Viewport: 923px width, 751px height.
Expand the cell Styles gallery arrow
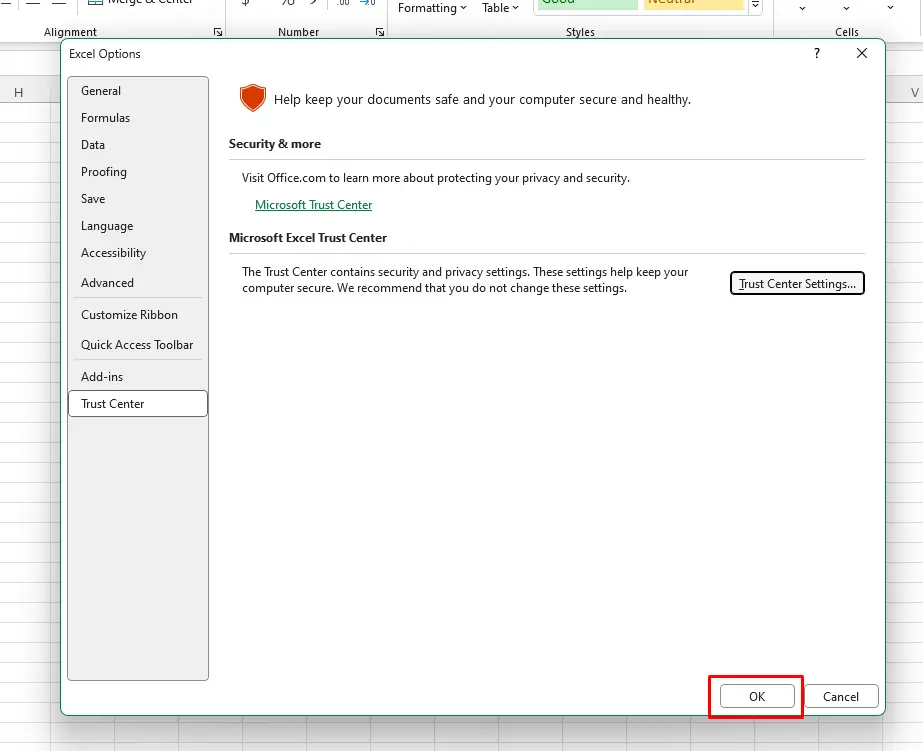755,7
